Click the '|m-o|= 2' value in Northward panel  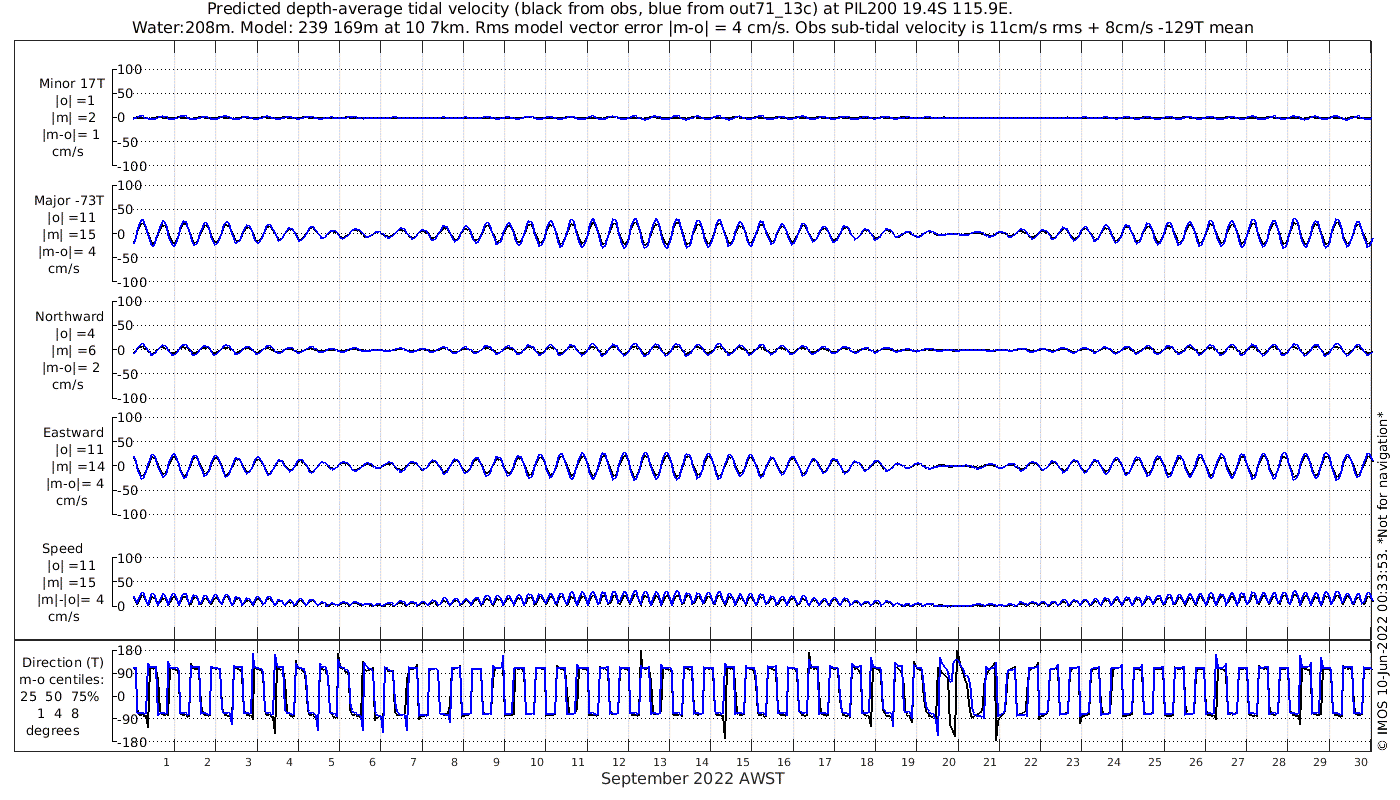click(70, 367)
